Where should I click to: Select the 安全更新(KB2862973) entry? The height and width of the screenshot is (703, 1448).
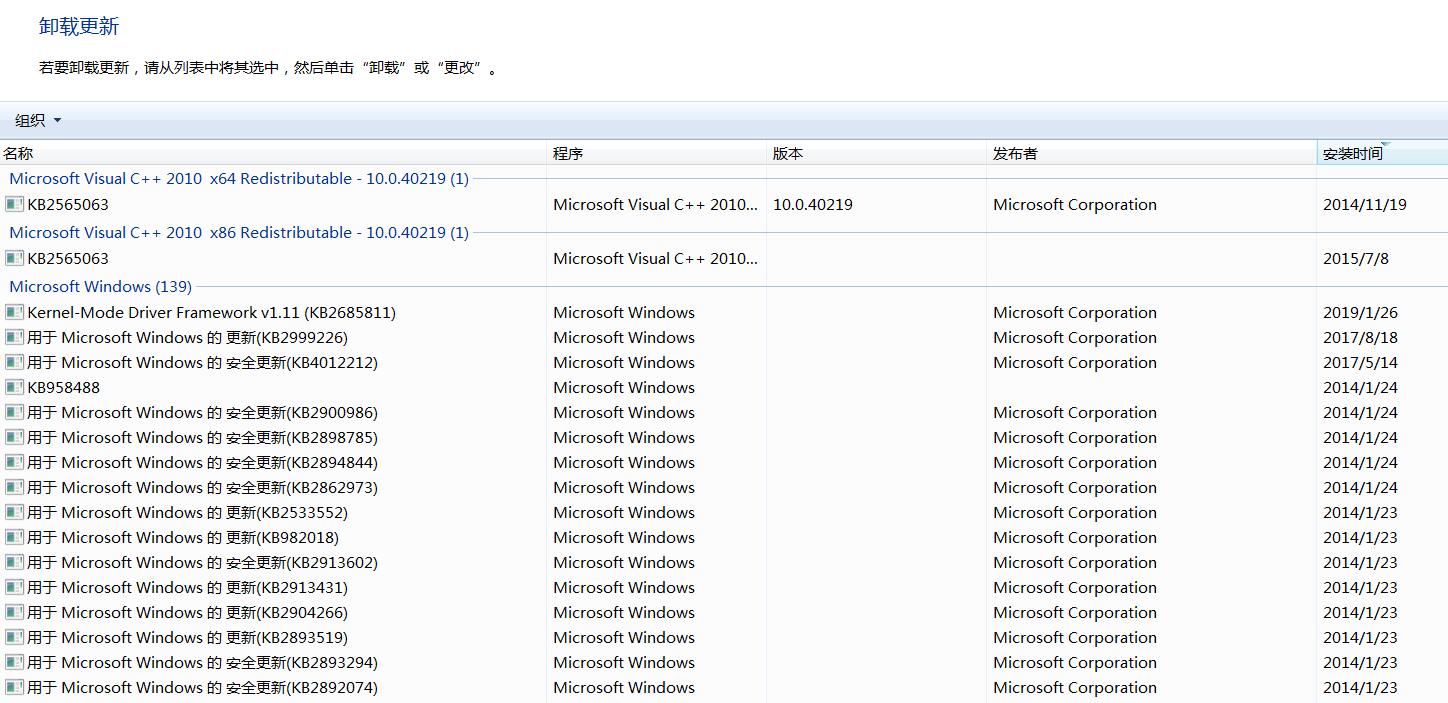(x=203, y=487)
